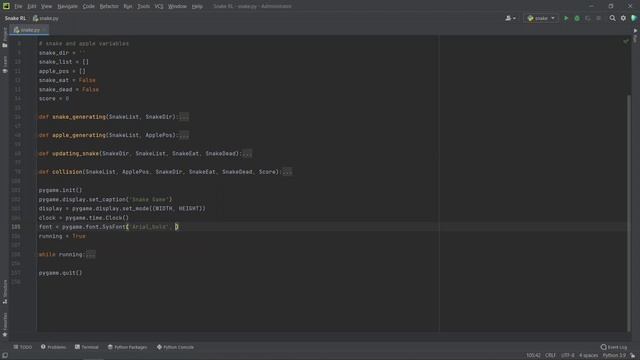Open the Favorites star sidebar
This screenshot has height=360, width=640.
point(5,325)
